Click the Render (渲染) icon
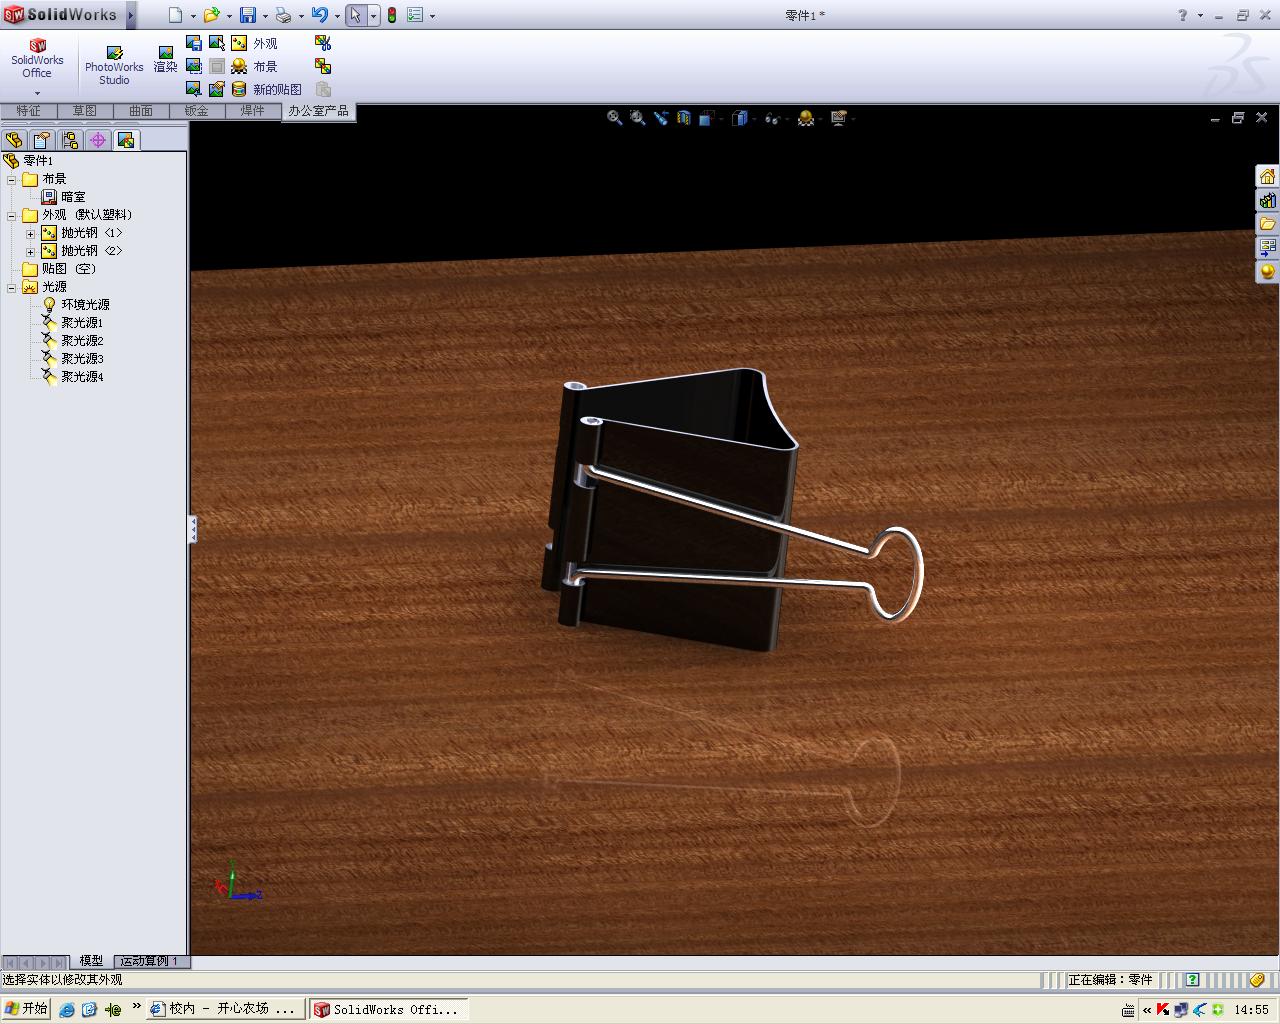The width and height of the screenshot is (1280, 1024). (165, 60)
